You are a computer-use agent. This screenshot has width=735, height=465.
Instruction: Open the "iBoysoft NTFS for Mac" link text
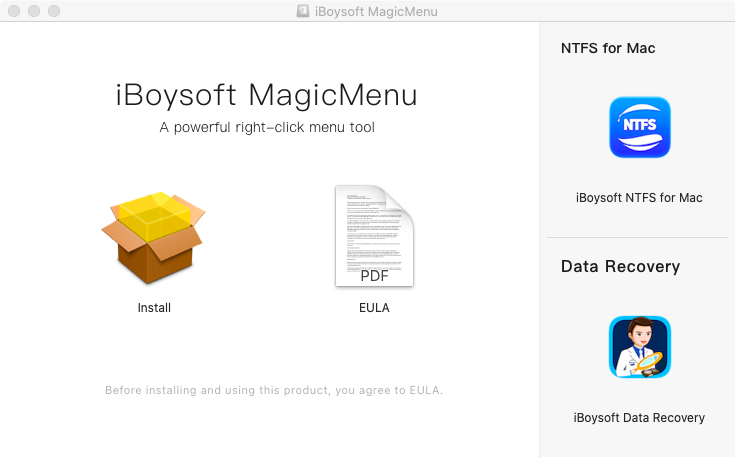tap(639, 198)
